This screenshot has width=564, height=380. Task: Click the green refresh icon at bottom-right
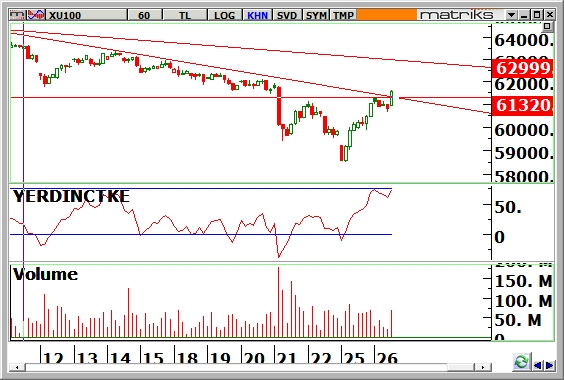click(x=521, y=362)
